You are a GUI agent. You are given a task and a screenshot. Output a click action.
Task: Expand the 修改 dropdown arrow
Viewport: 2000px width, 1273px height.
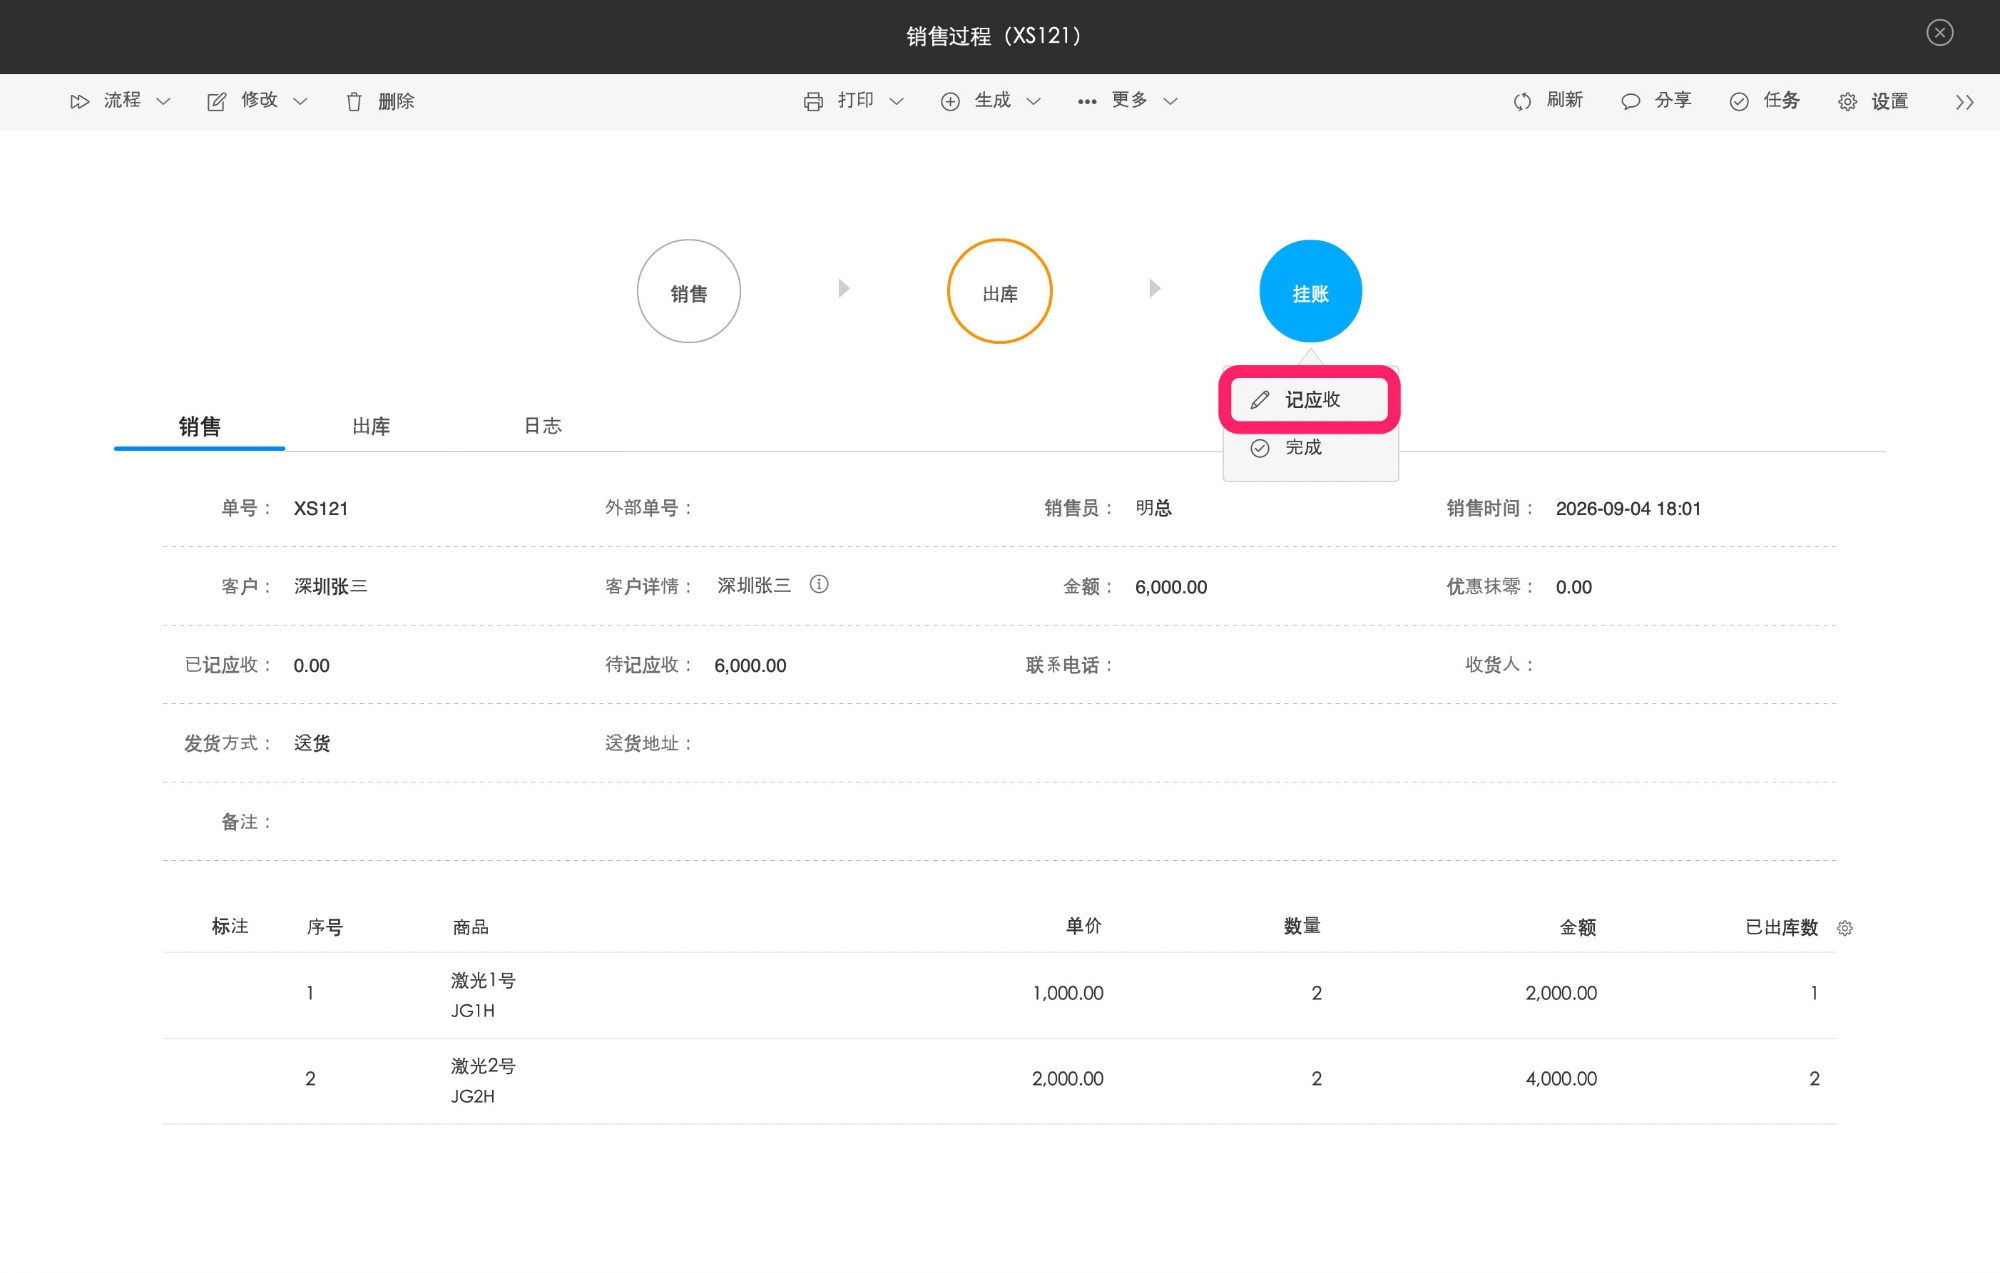tap(300, 101)
